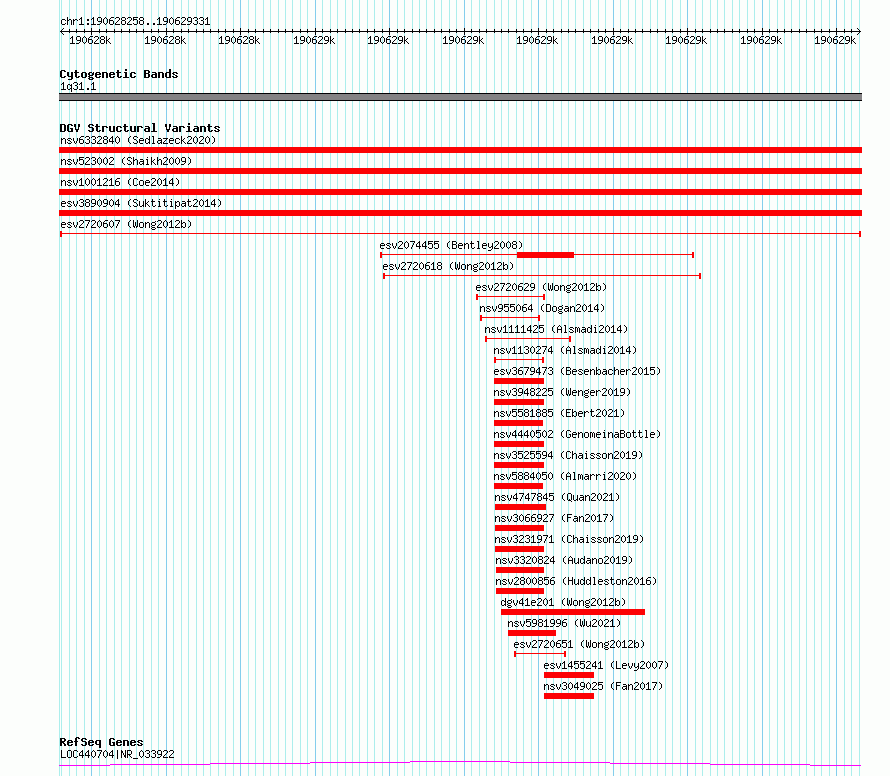Click the nsv1111425 (Alsmadi2014) label
Screen dimensions: 890x776
point(556,329)
